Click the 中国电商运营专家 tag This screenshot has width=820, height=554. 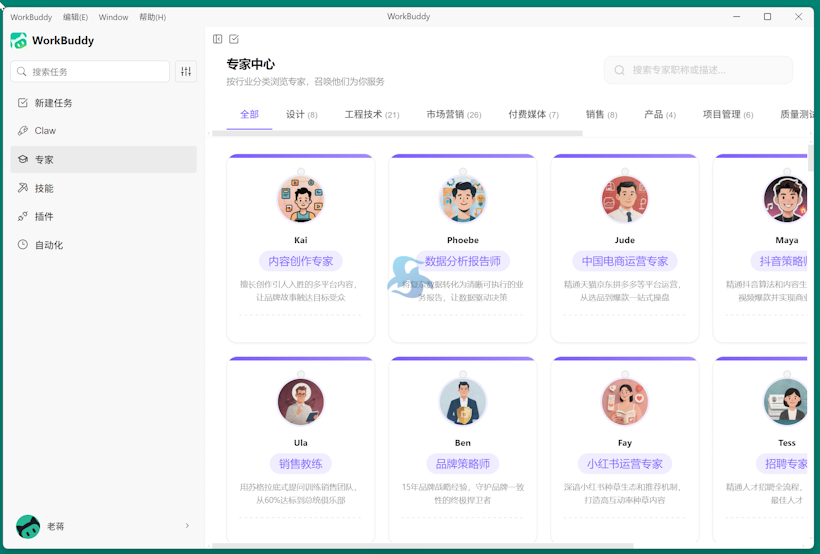(x=625, y=261)
